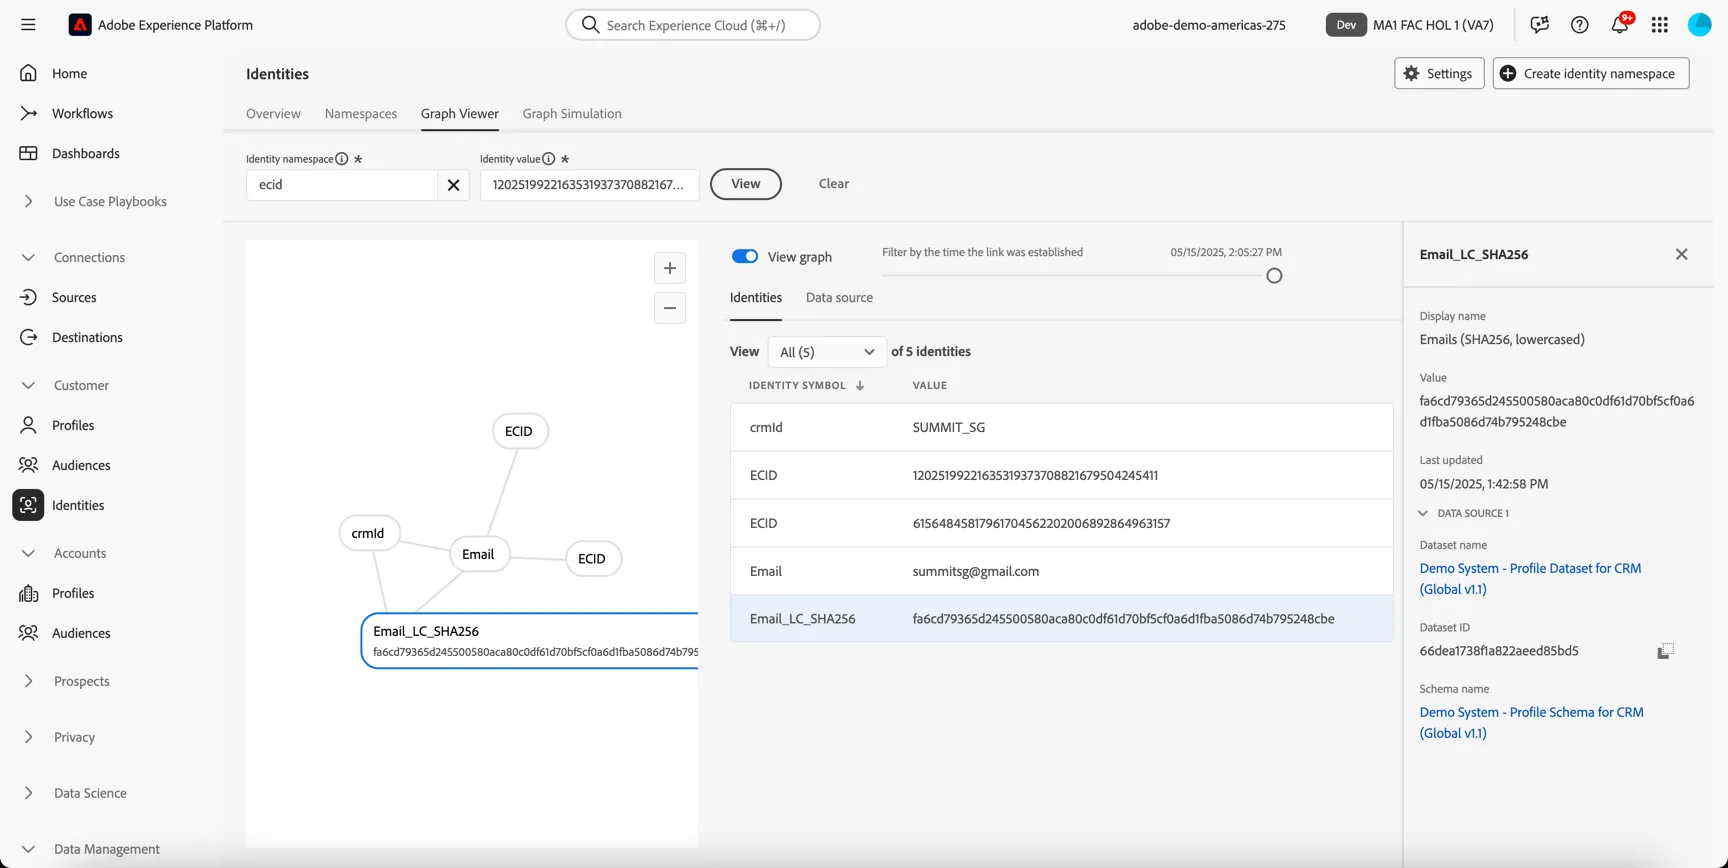1728x868 pixels.
Task: Zoom out of the graph with minus
Action: [x=670, y=308]
